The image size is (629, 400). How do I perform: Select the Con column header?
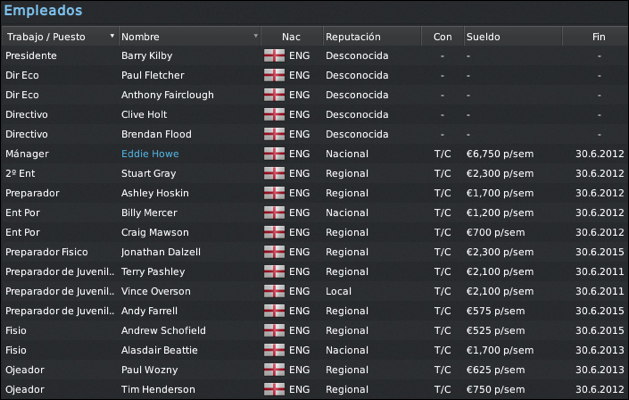(442, 37)
